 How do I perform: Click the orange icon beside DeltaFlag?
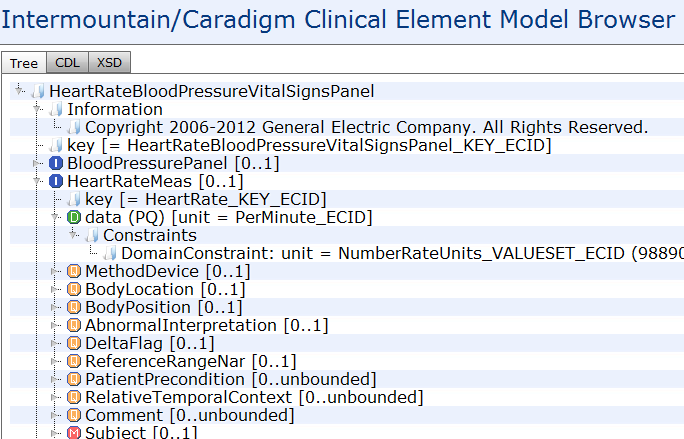[x=74, y=343]
